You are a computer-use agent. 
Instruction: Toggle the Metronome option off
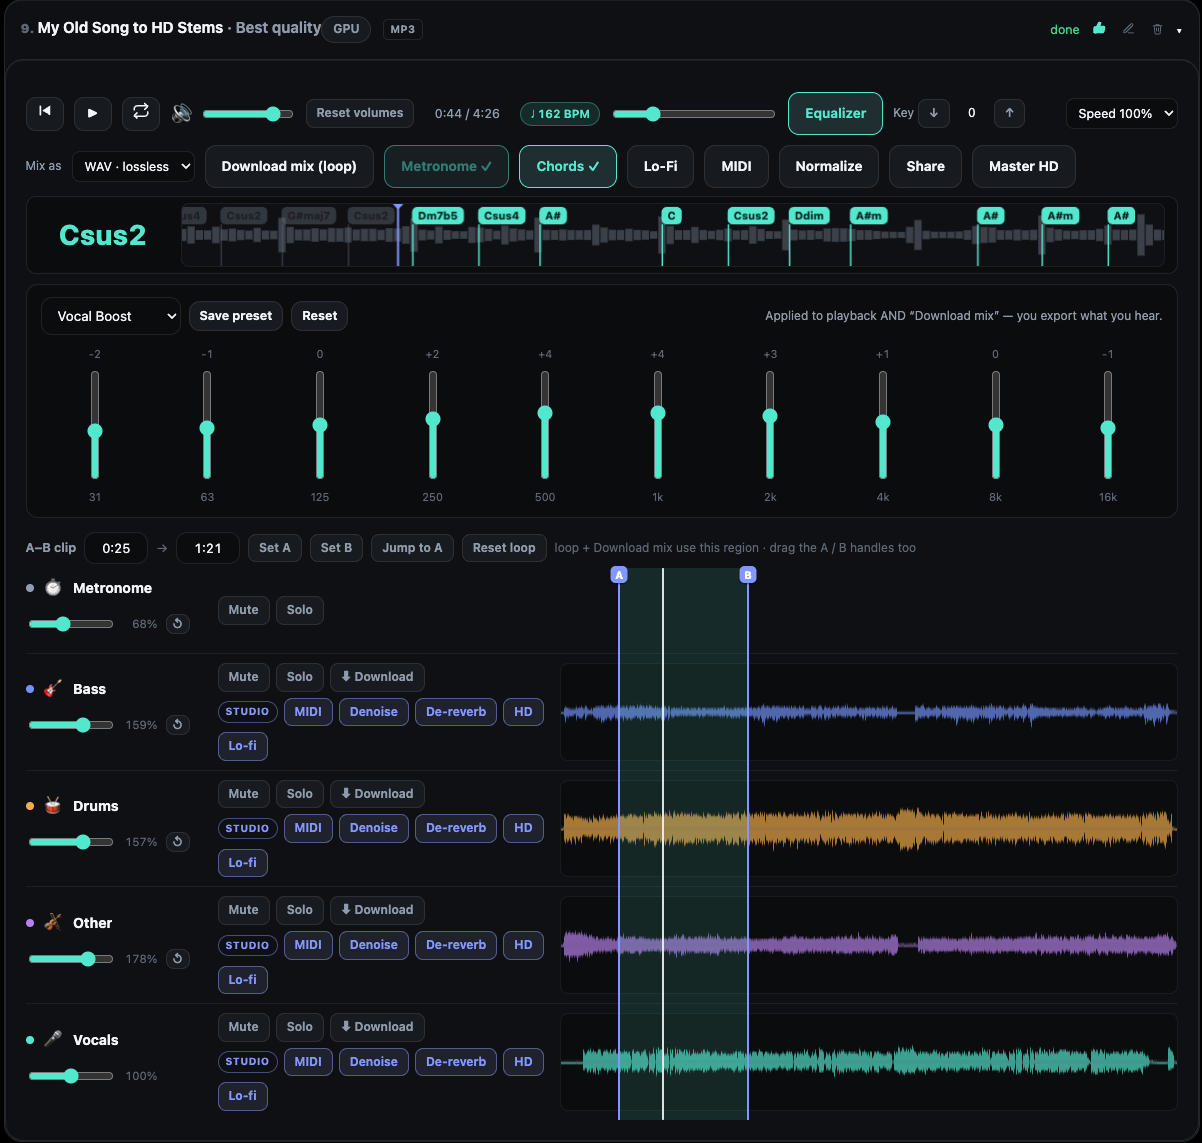point(446,167)
